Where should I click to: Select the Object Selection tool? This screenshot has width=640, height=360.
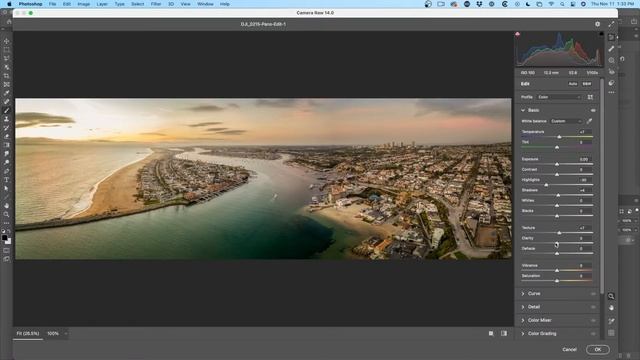pos(7,67)
